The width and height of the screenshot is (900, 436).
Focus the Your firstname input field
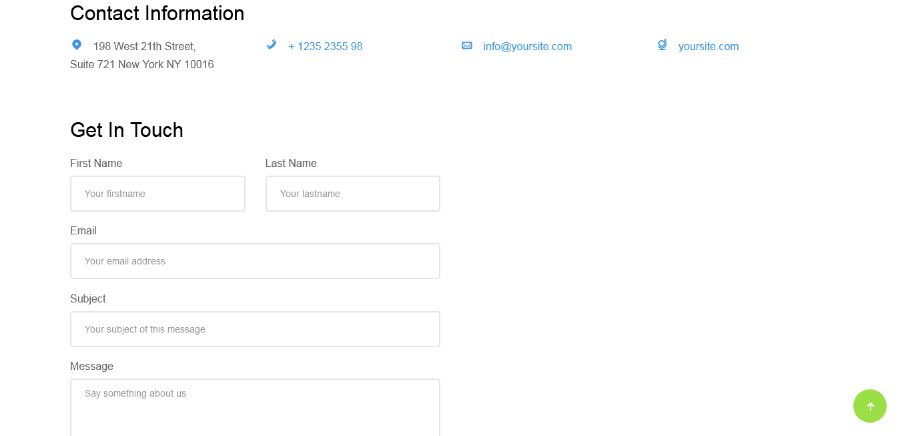point(157,194)
